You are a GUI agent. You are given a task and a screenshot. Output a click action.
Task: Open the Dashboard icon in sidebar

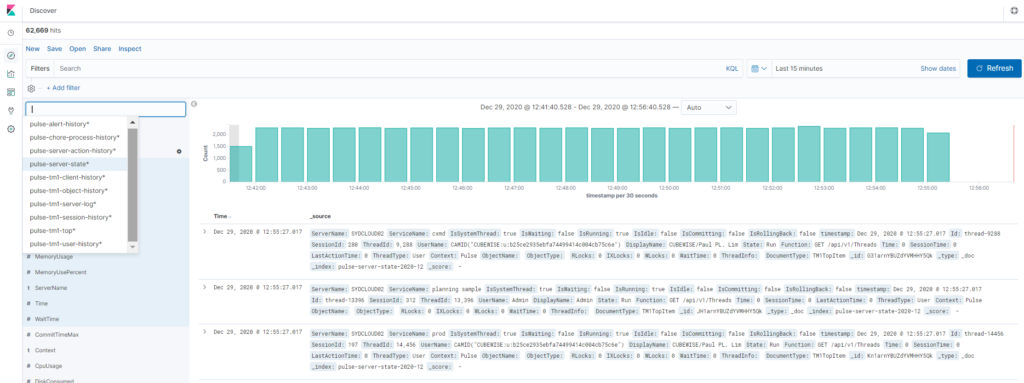(10, 92)
